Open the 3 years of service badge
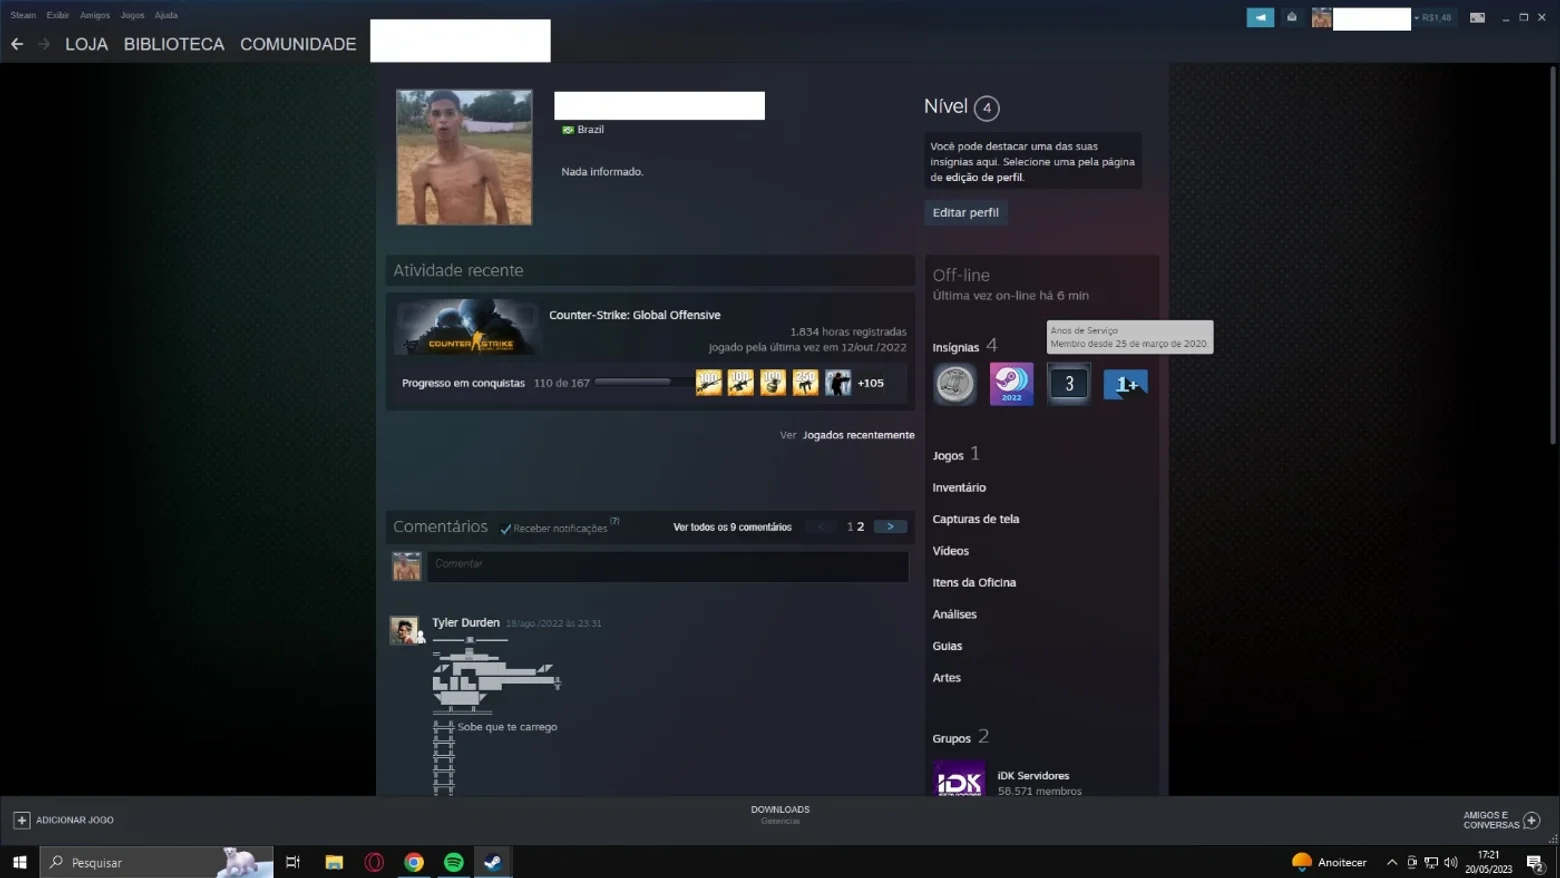This screenshot has width=1560, height=878. pos(1069,384)
